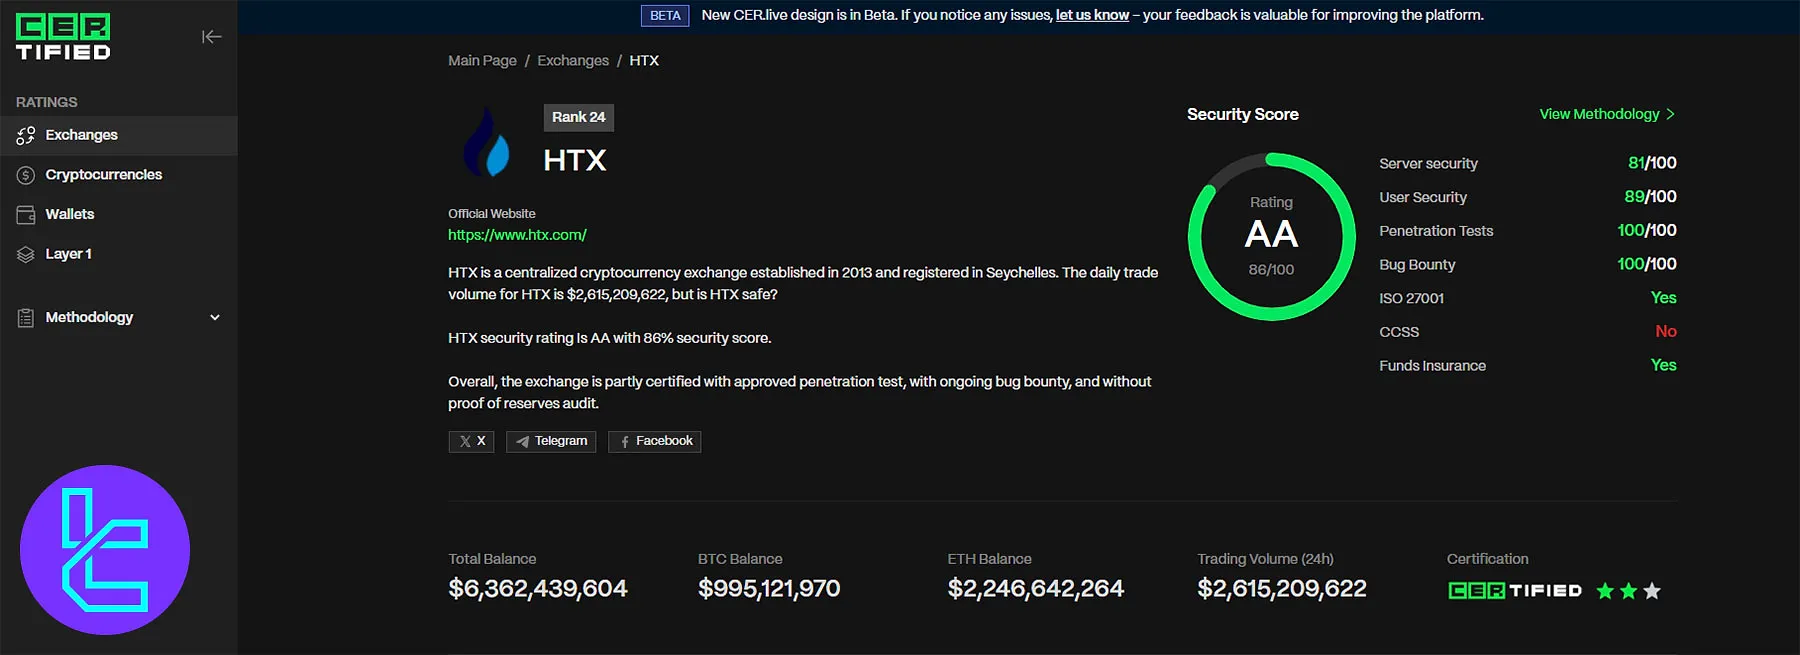The width and height of the screenshot is (1800, 655).
Task: Expand the Methodology dropdown chevron
Action: pos(215,318)
